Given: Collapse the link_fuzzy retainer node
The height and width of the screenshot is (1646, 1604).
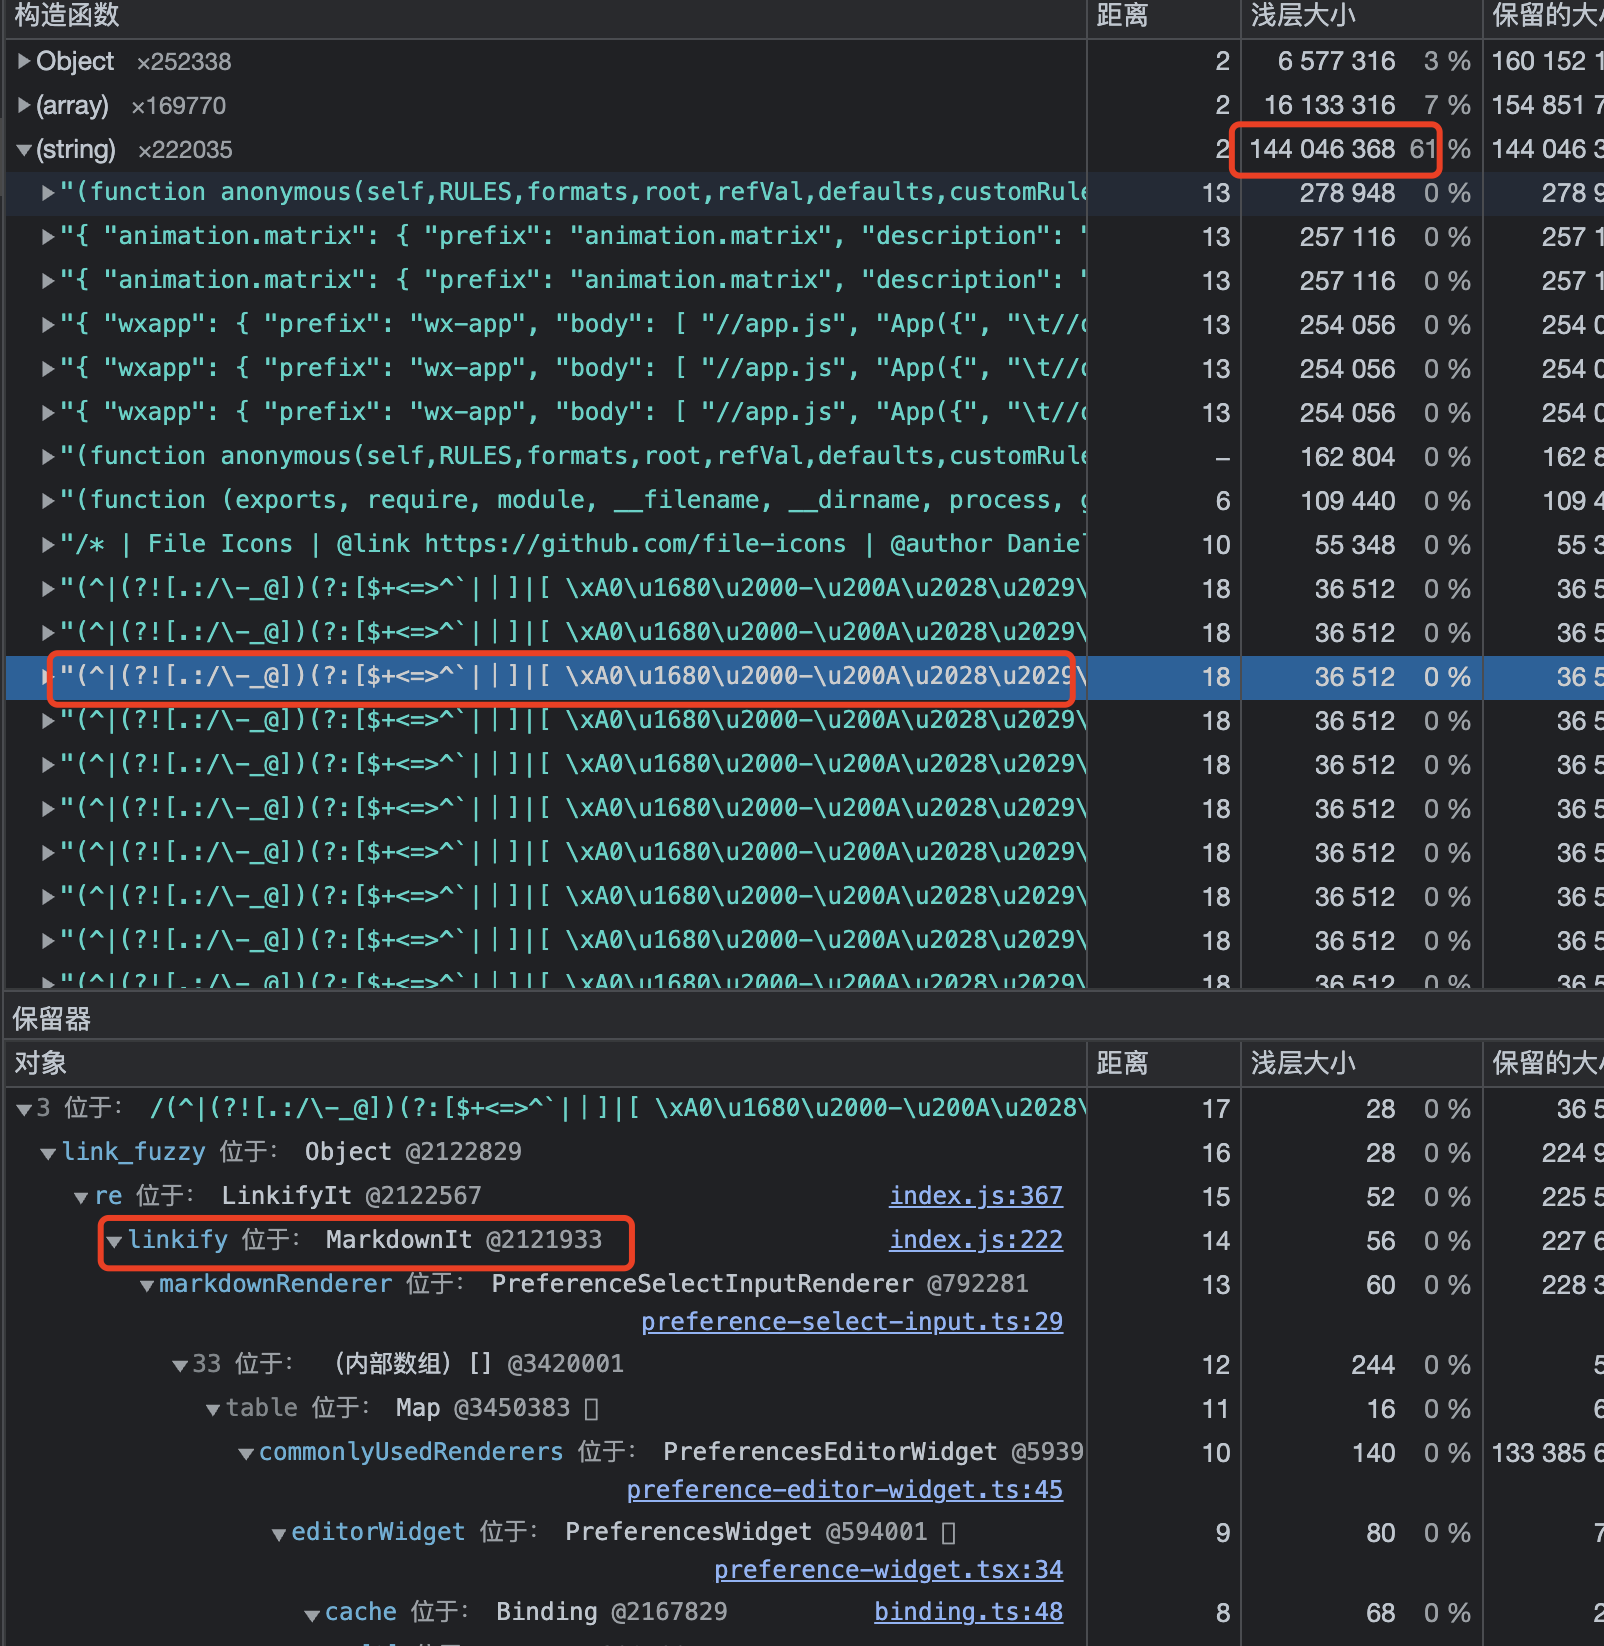Looking at the screenshot, I should pos(47,1151).
